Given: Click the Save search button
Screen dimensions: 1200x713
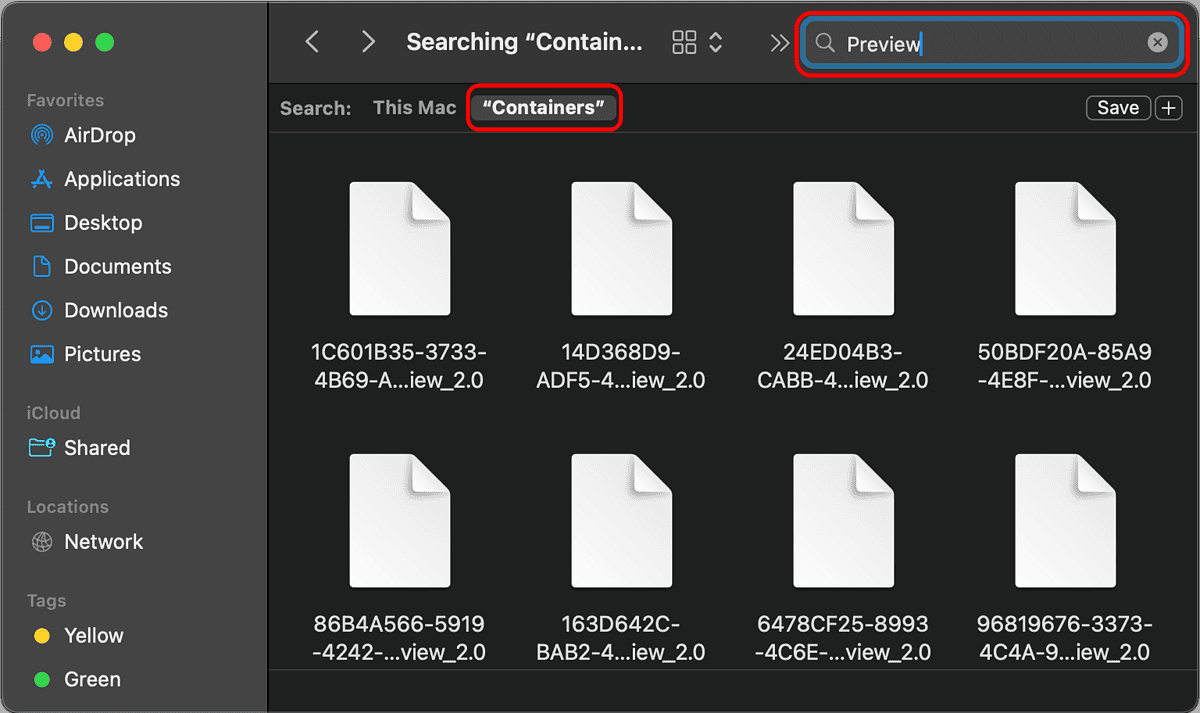Looking at the screenshot, I should 1117,108.
